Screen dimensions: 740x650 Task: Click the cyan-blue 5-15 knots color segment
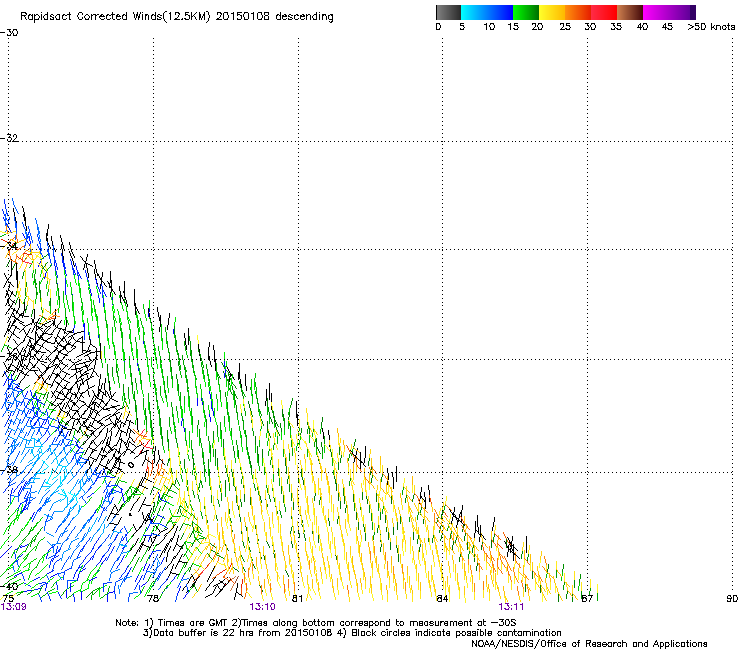pos(487,12)
